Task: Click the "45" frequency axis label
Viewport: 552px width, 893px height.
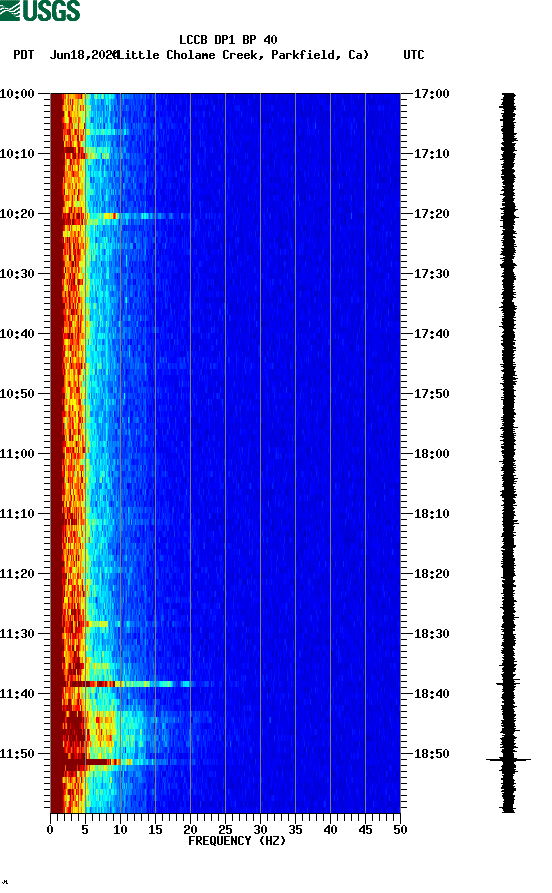Action: [365, 830]
